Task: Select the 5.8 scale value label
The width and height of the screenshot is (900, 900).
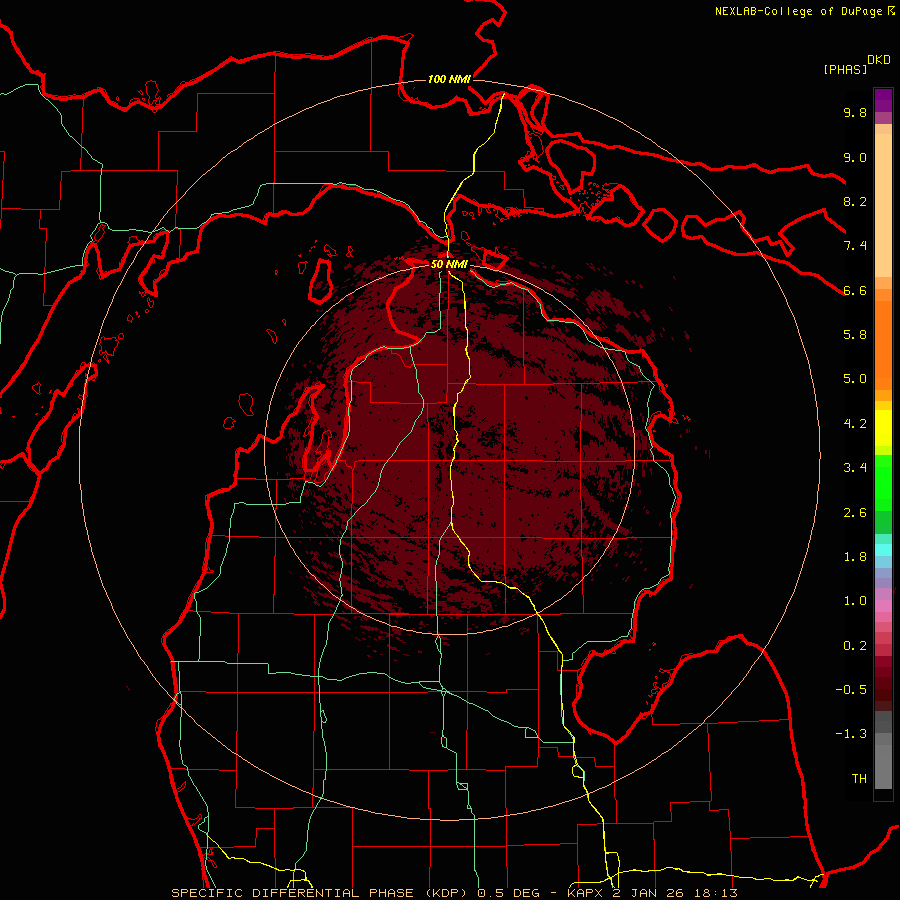Action: click(855, 335)
